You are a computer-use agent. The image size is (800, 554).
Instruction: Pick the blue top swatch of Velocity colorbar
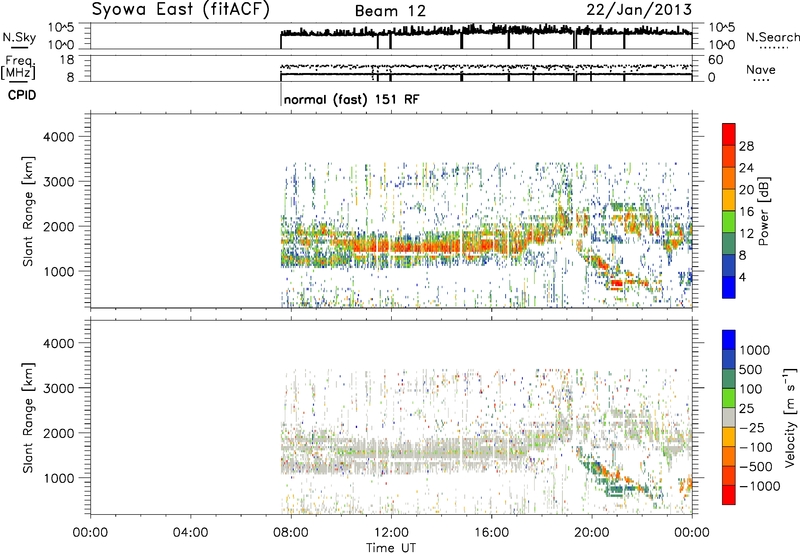pyautogui.click(x=729, y=340)
